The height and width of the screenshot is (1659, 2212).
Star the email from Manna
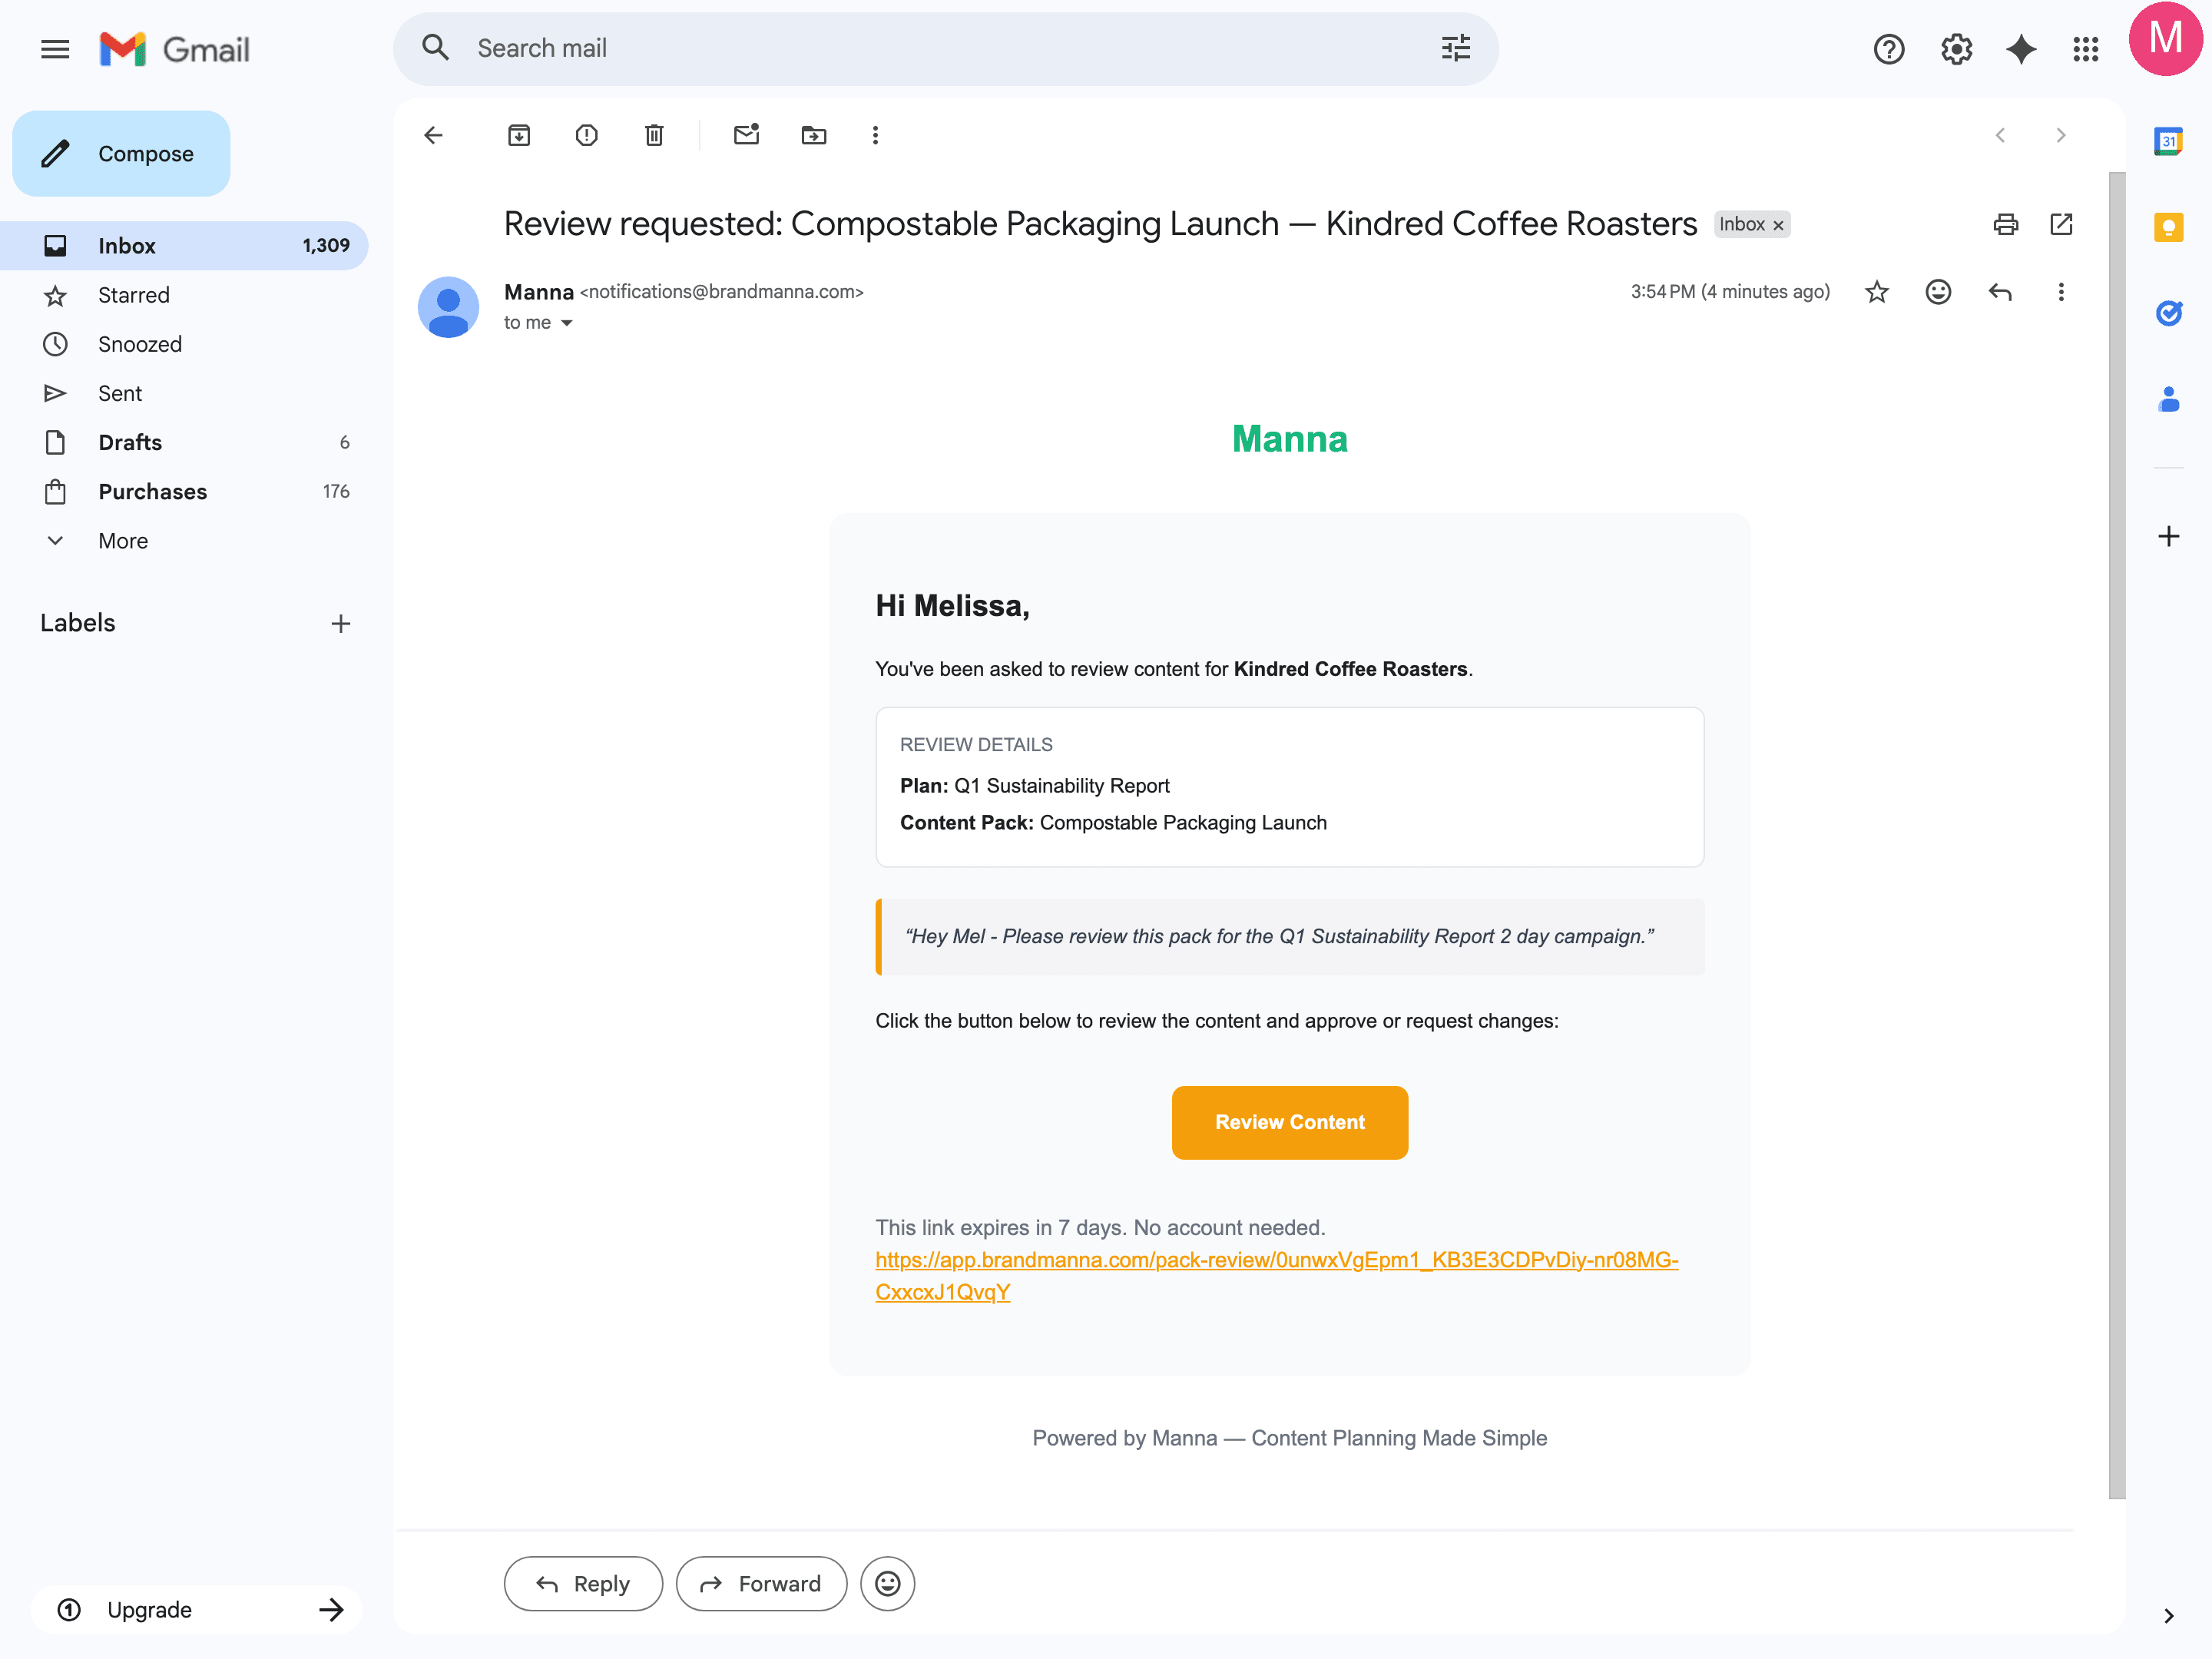point(1877,292)
